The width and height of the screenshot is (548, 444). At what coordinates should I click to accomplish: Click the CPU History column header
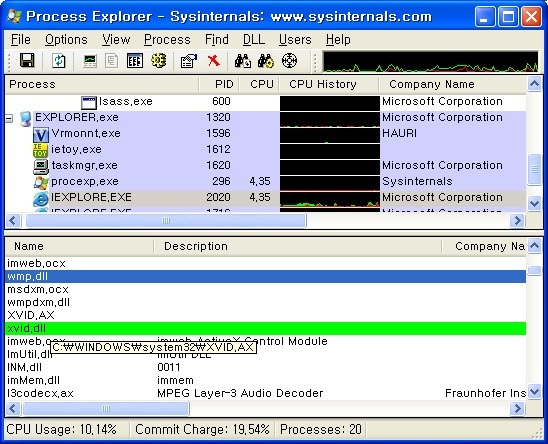coord(329,84)
